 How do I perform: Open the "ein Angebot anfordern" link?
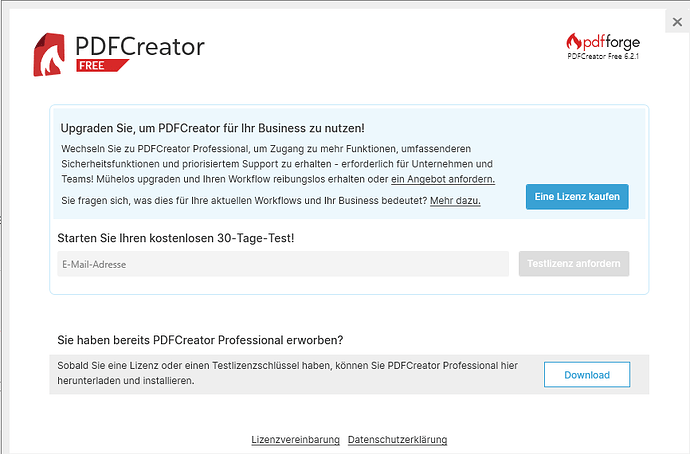pos(443,179)
